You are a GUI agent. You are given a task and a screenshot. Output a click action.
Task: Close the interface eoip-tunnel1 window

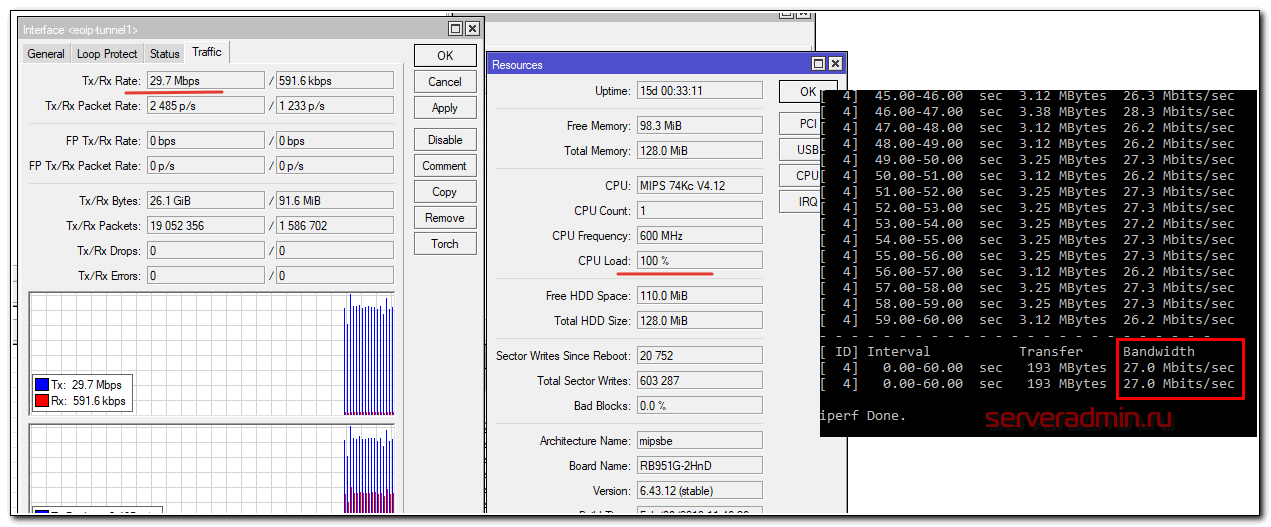(x=472, y=30)
